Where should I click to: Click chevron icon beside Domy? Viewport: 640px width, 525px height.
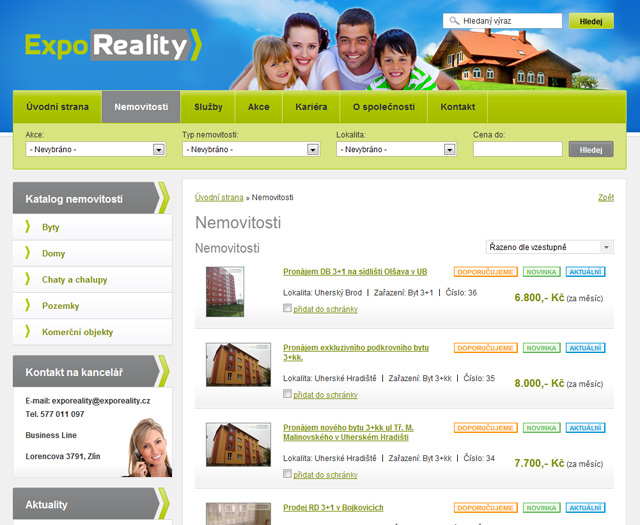pyautogui.click(x=27, y=253)
